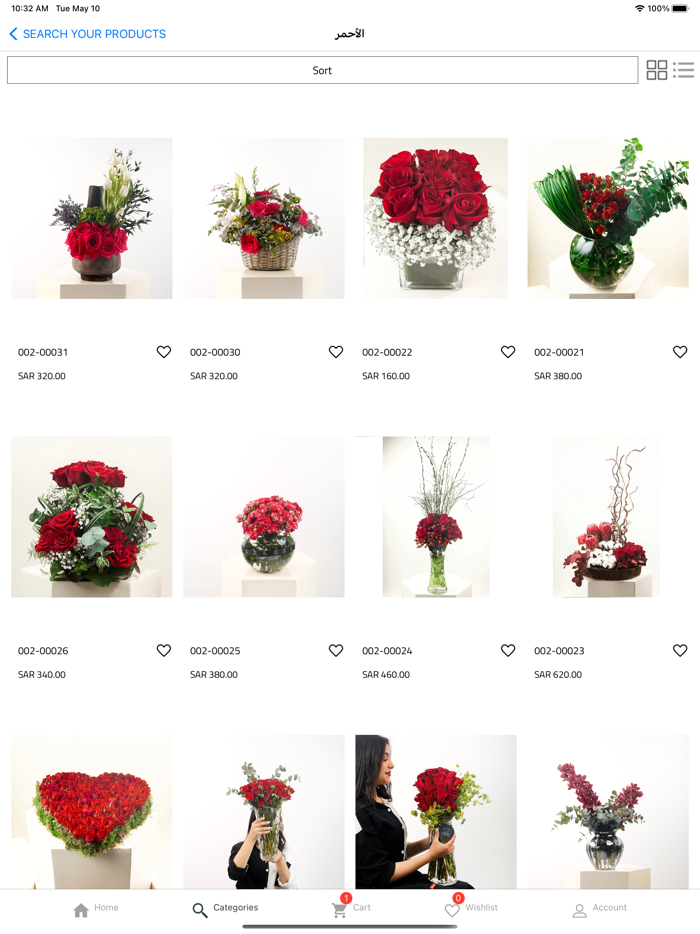Open the Sort options
The image size is (700, 934).
322,70
